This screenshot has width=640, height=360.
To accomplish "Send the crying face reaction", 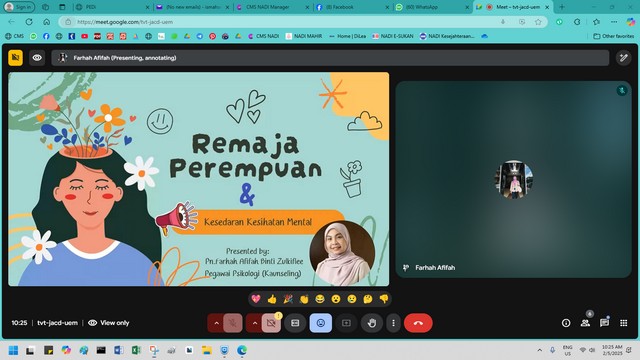I will tap(352, 299).
